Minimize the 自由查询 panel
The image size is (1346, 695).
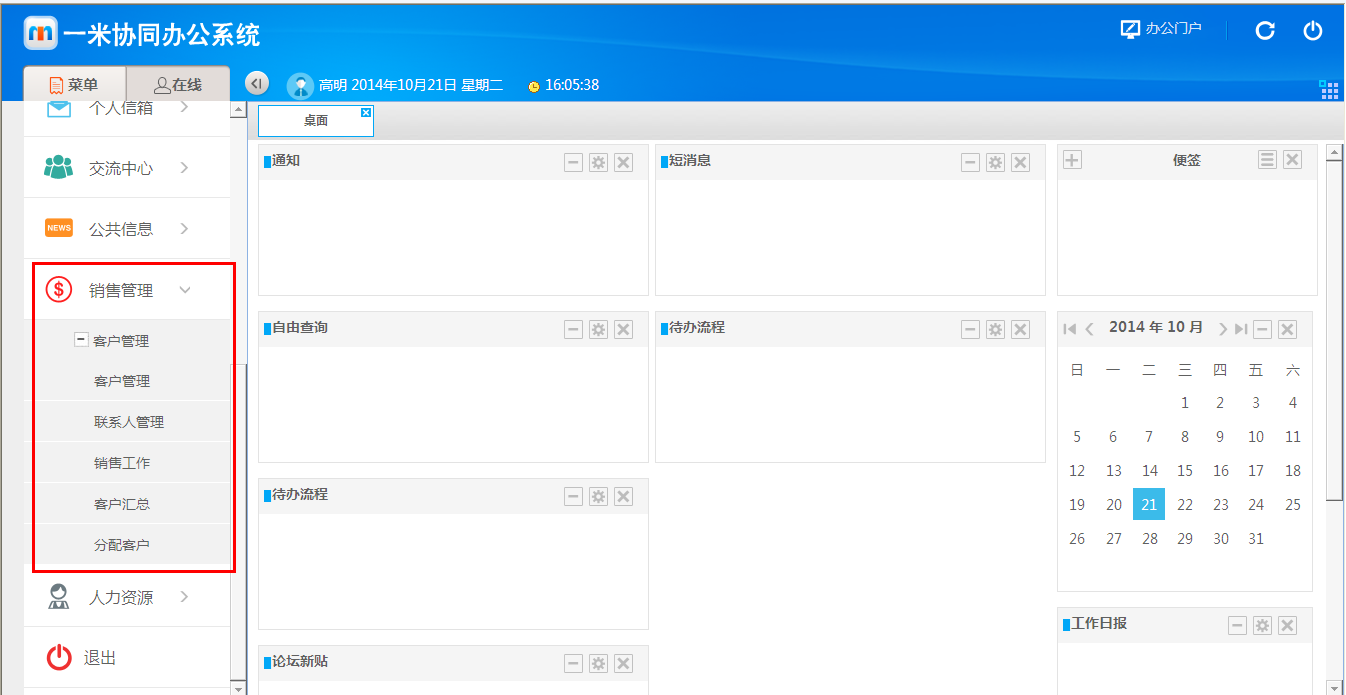point(573,330)
